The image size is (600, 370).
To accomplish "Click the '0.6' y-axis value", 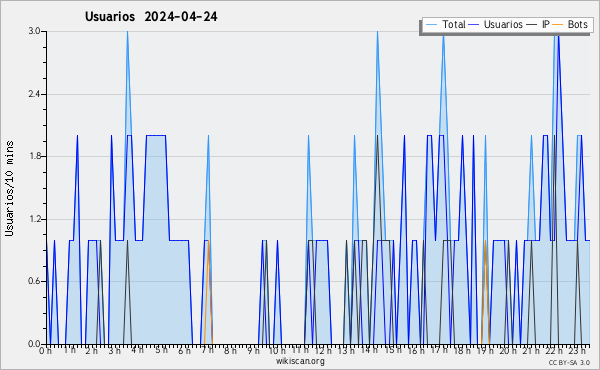I will (34, 281).
